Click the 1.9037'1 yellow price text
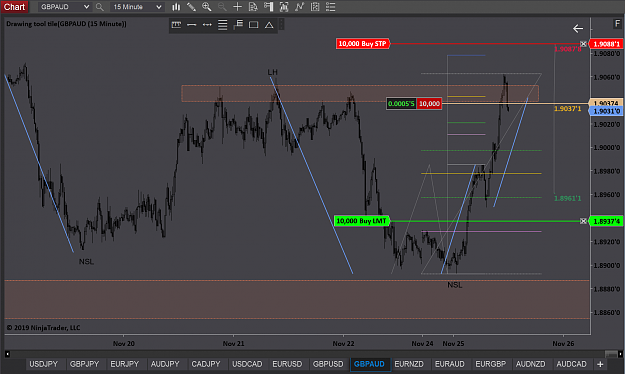 pos(568,108)
